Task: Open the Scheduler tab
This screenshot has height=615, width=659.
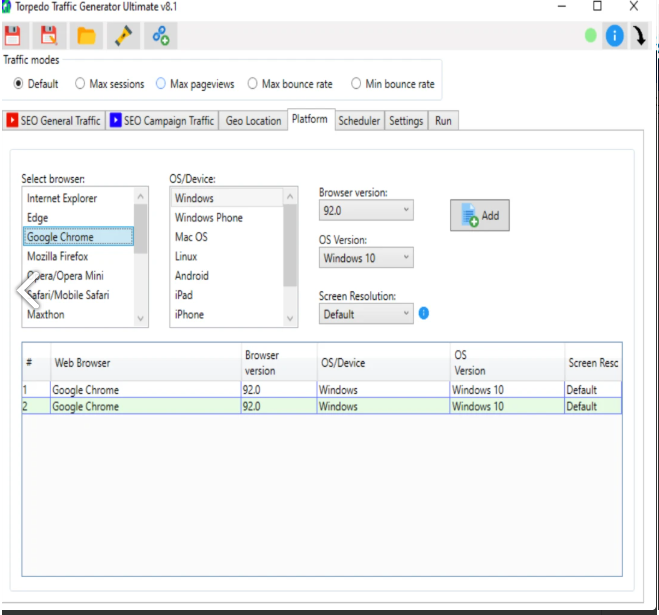Action: click(x=359, y=120)
